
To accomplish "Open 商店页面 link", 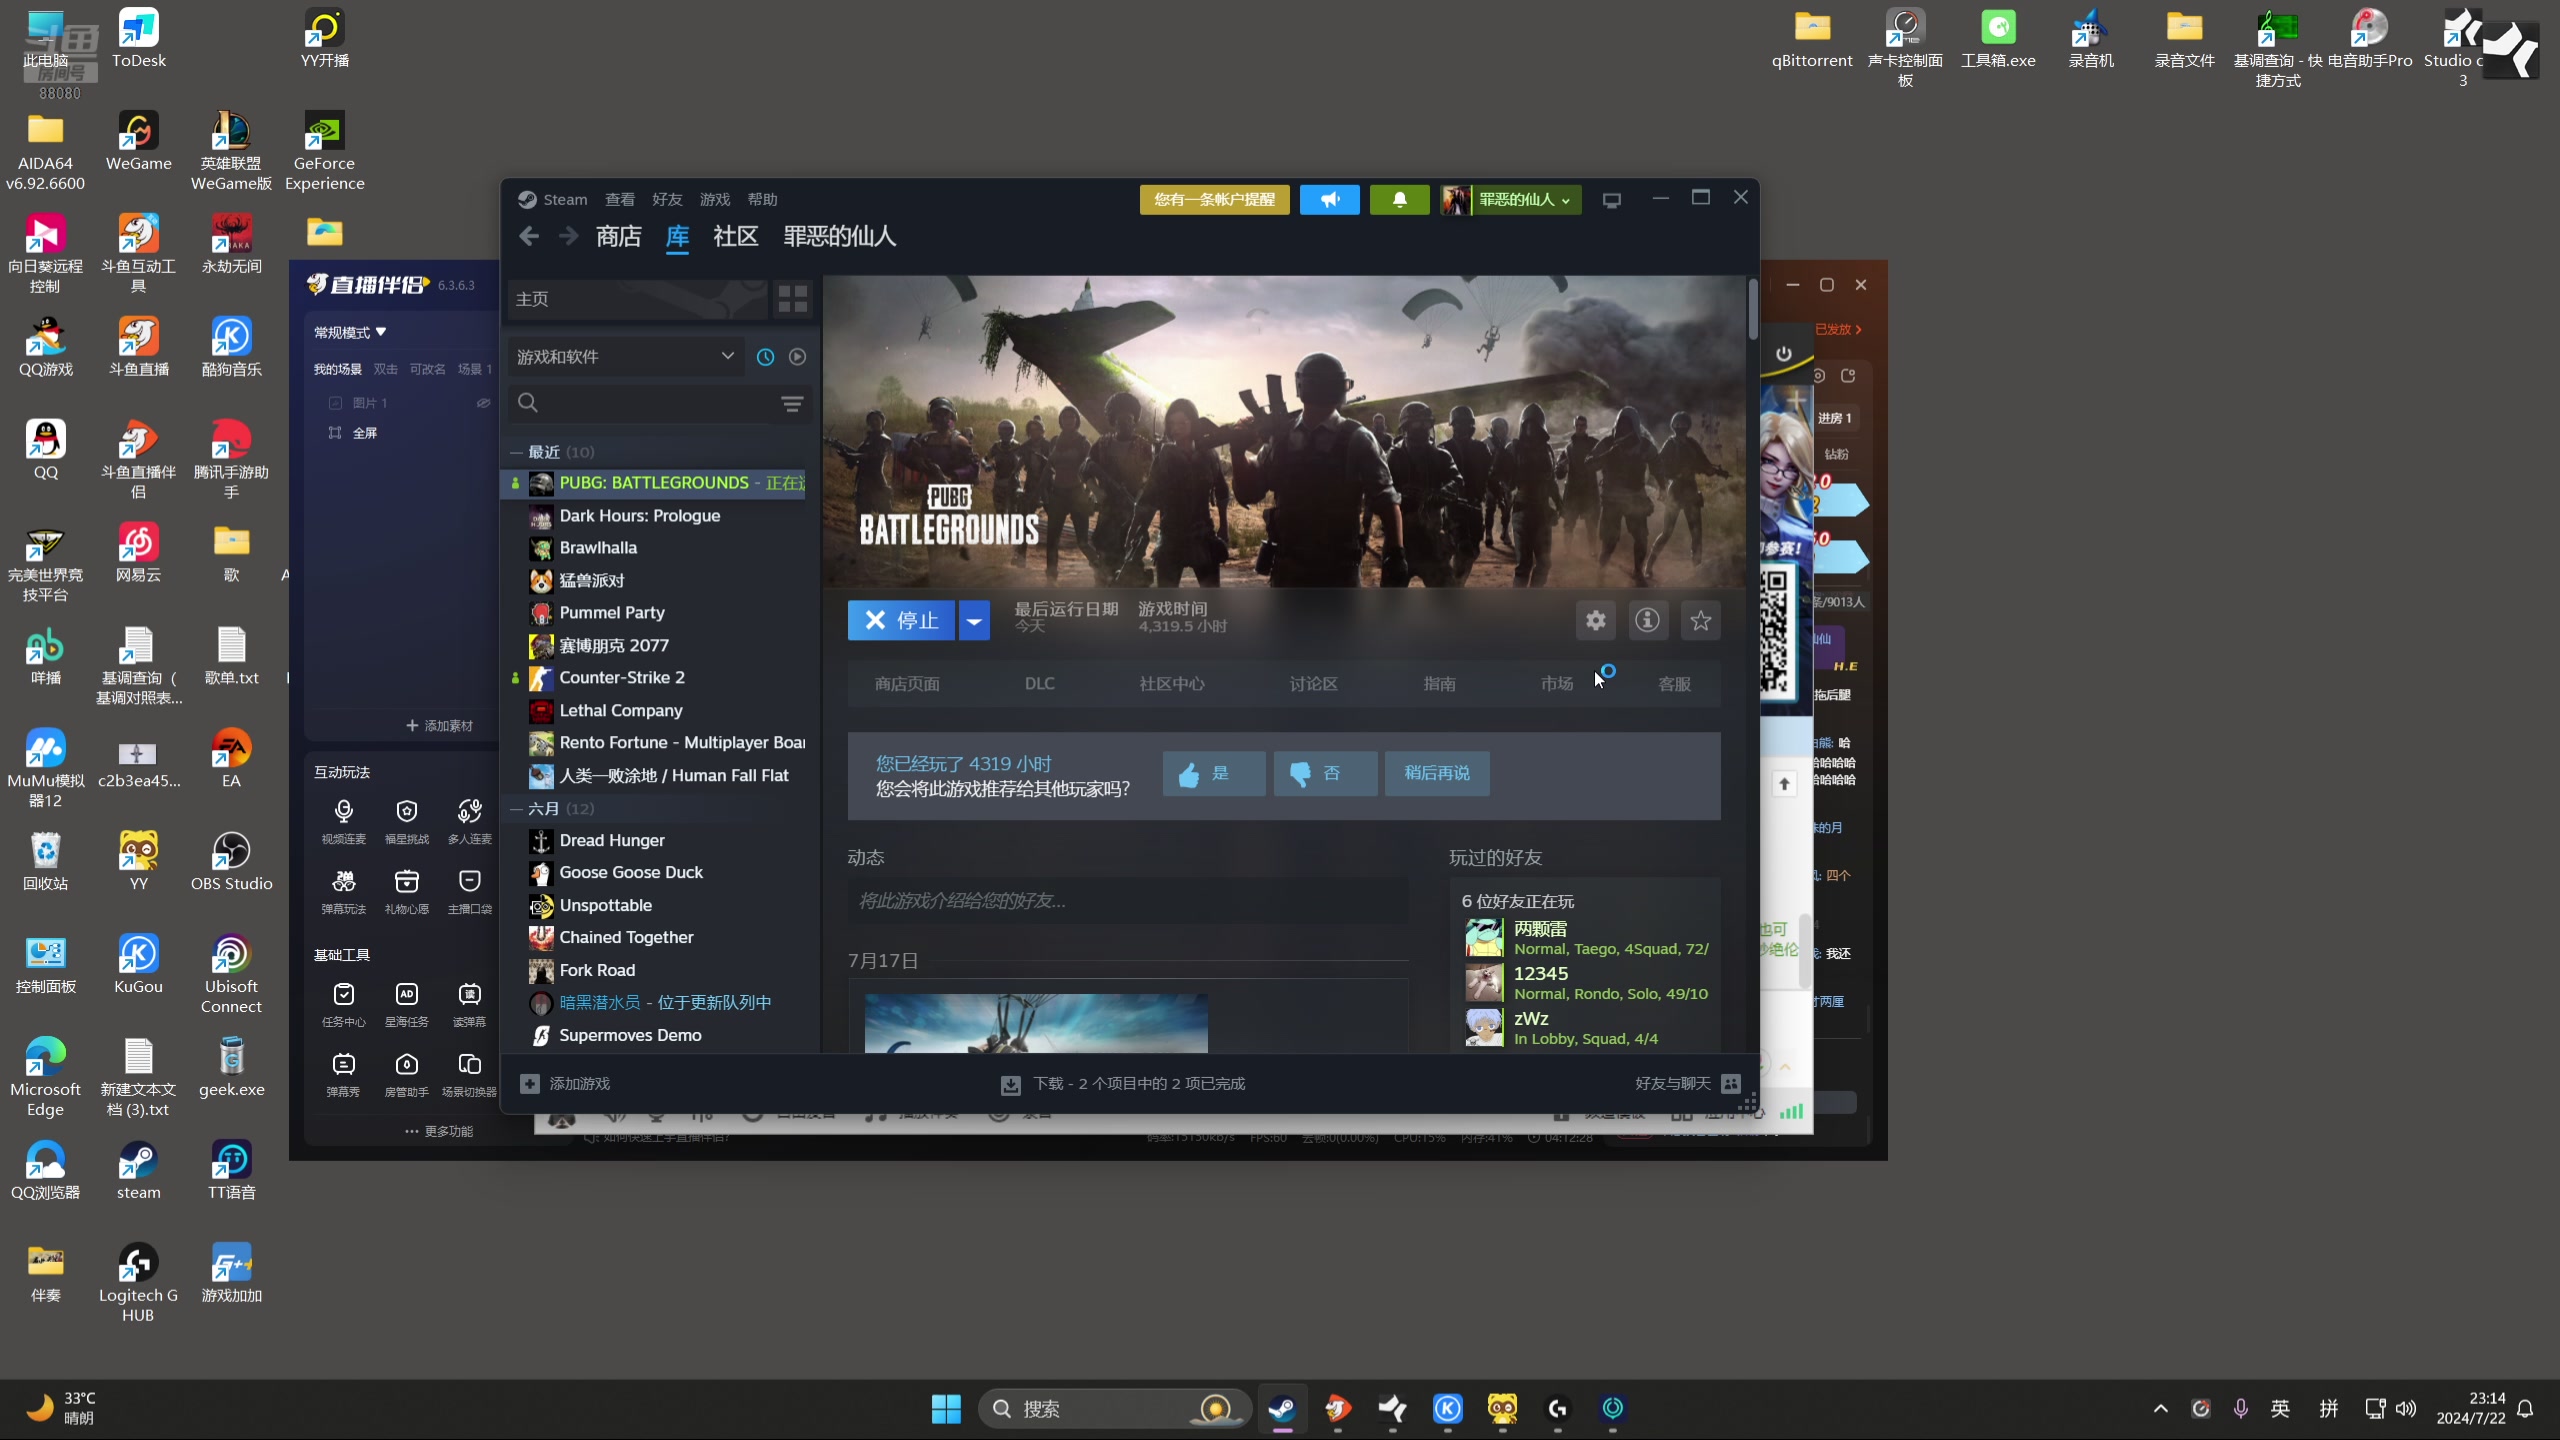I will tap(907, 683).
